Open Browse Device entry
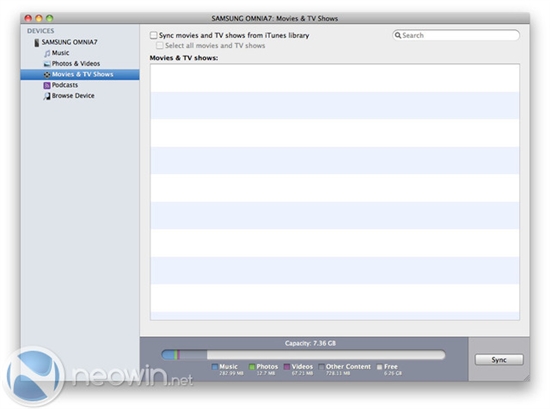550x409 pixels. [73, 95]
